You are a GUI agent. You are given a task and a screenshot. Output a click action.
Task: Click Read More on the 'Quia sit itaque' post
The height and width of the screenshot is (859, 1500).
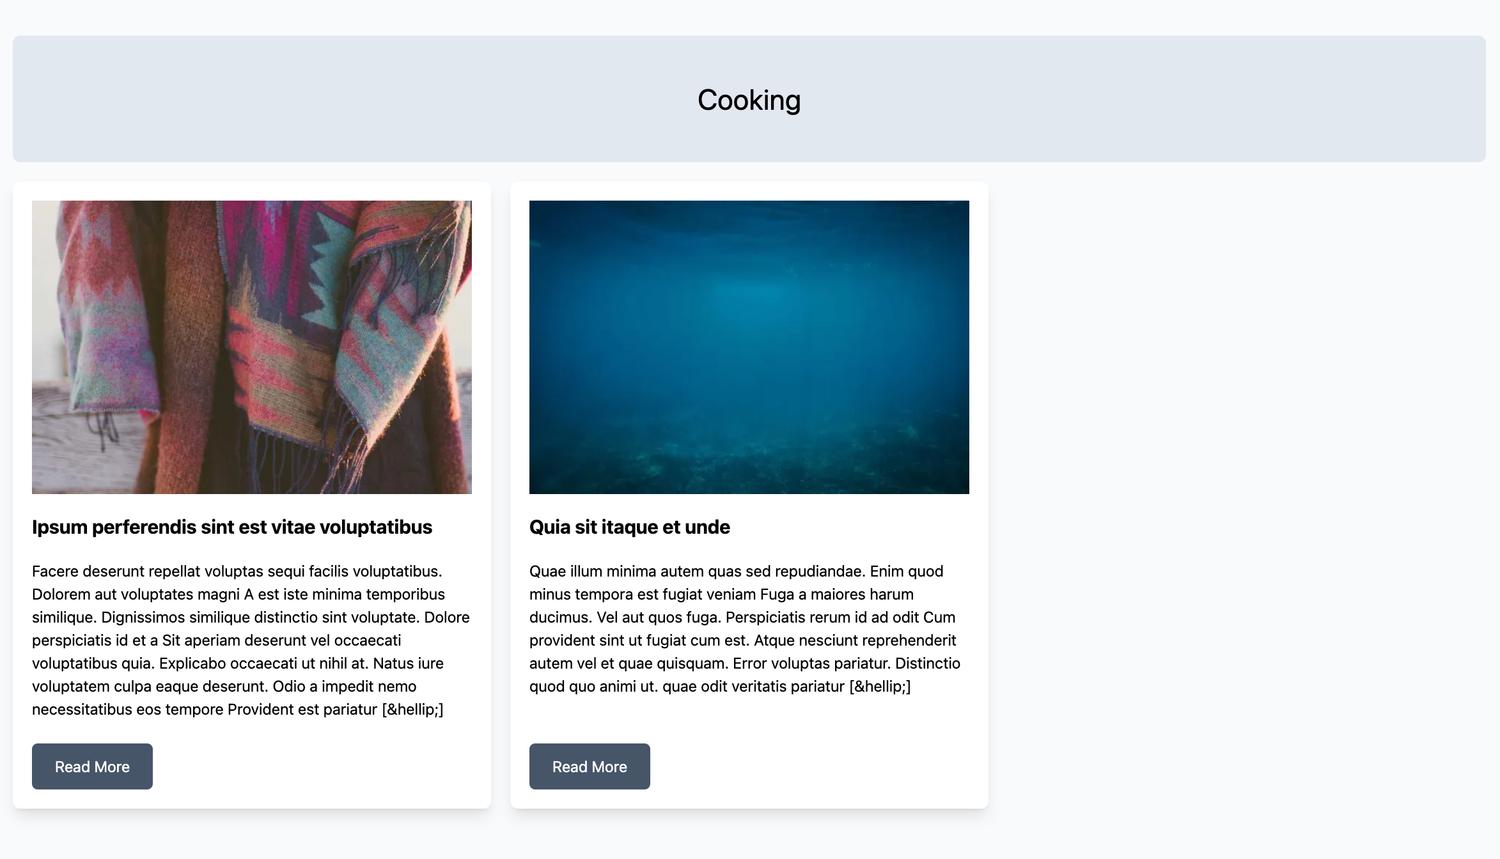[x=589, y=766]
